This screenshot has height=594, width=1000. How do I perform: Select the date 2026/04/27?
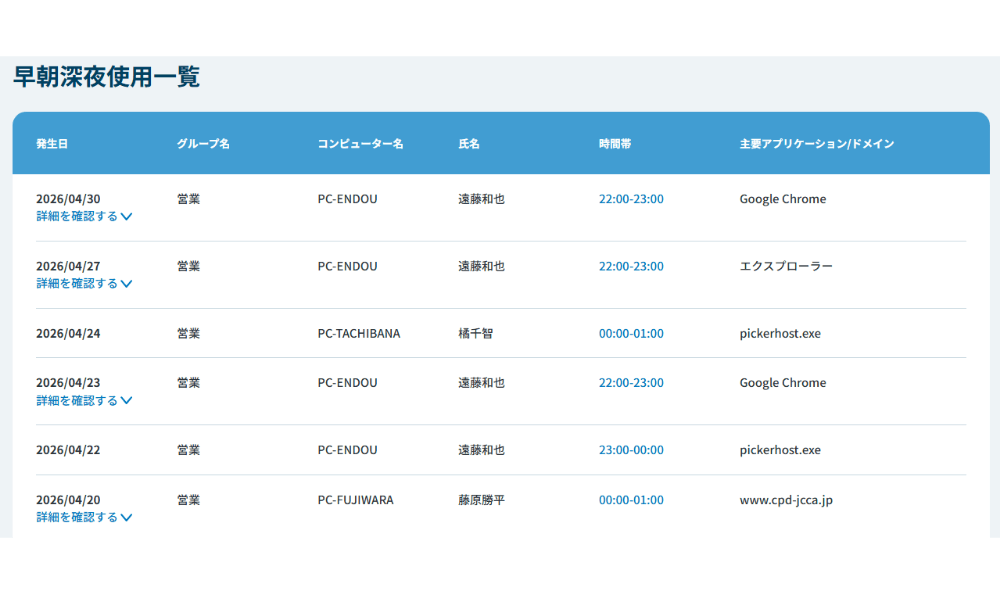pyautogui.click(x=68, y=266)
